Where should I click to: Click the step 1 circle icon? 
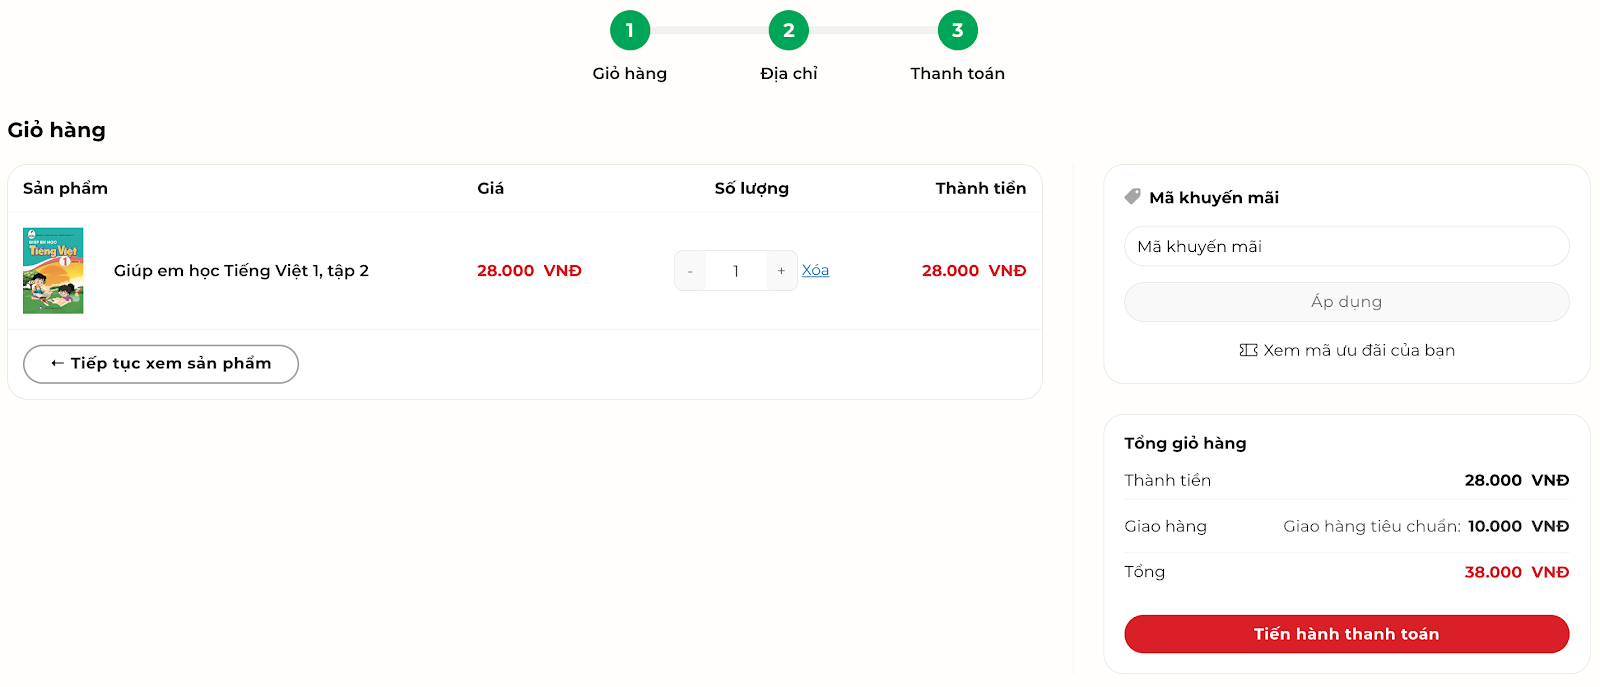click(x=630, y=31)
